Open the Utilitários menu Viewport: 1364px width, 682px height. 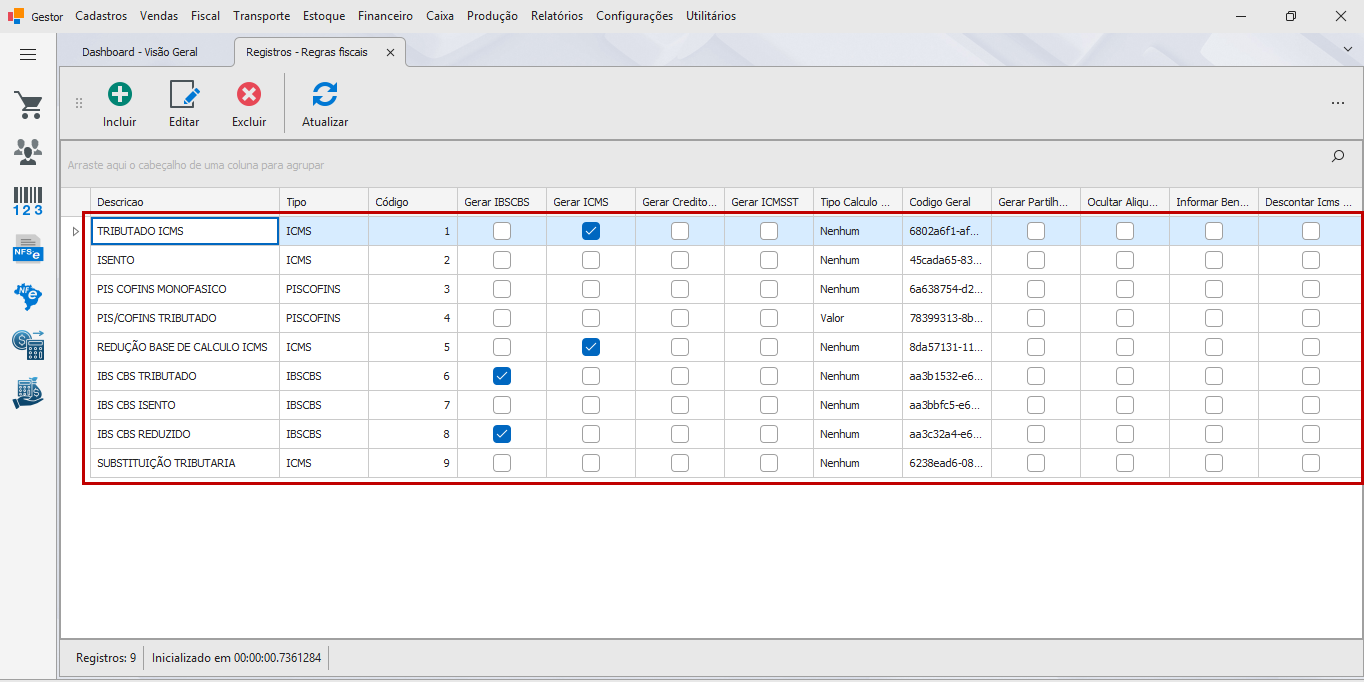click(x=711, y=16)
